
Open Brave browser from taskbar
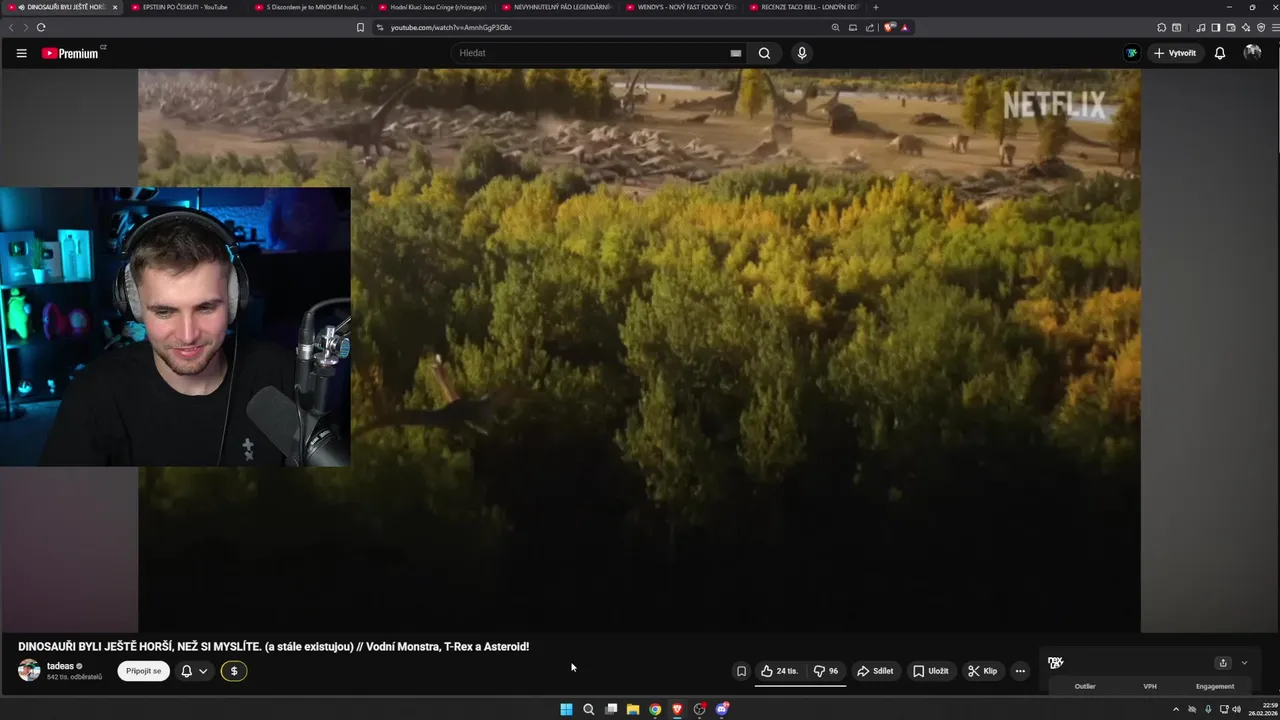(x=677, y=709)
